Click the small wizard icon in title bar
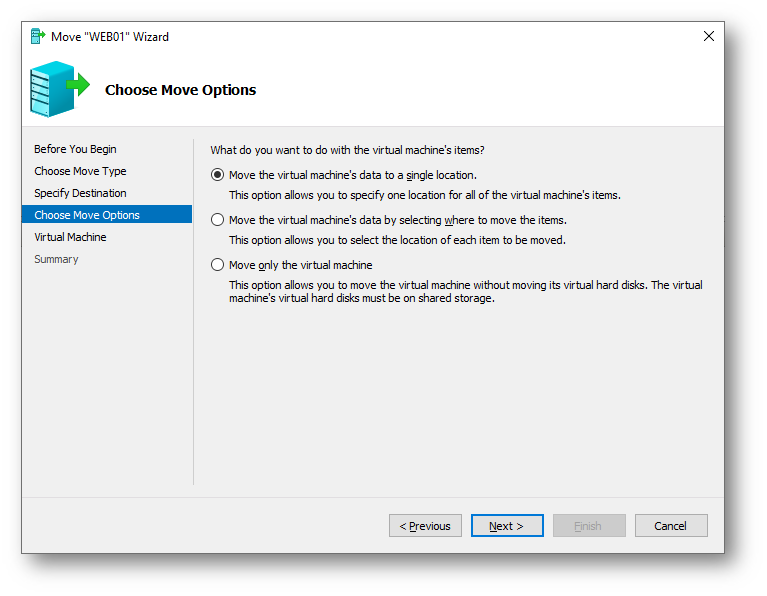This screenshot has height=596, width=767. (x=38, y=36)
